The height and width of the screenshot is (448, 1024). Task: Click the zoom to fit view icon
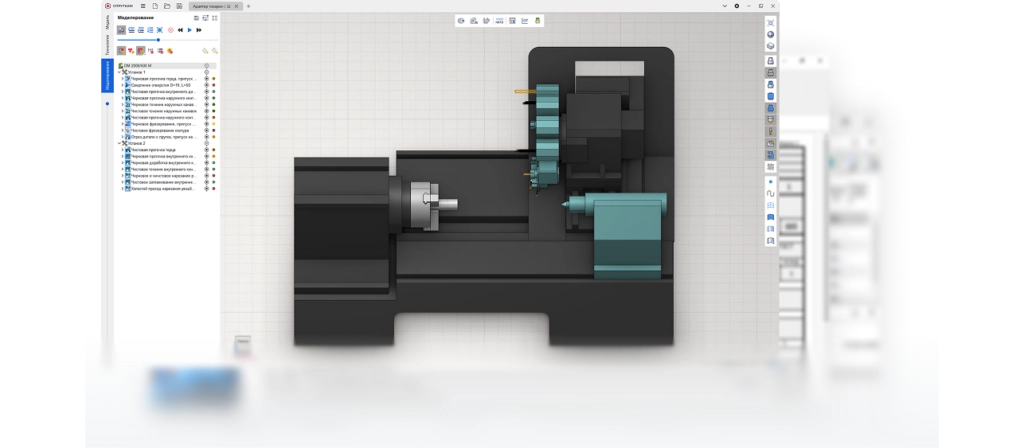coord(770,21)
